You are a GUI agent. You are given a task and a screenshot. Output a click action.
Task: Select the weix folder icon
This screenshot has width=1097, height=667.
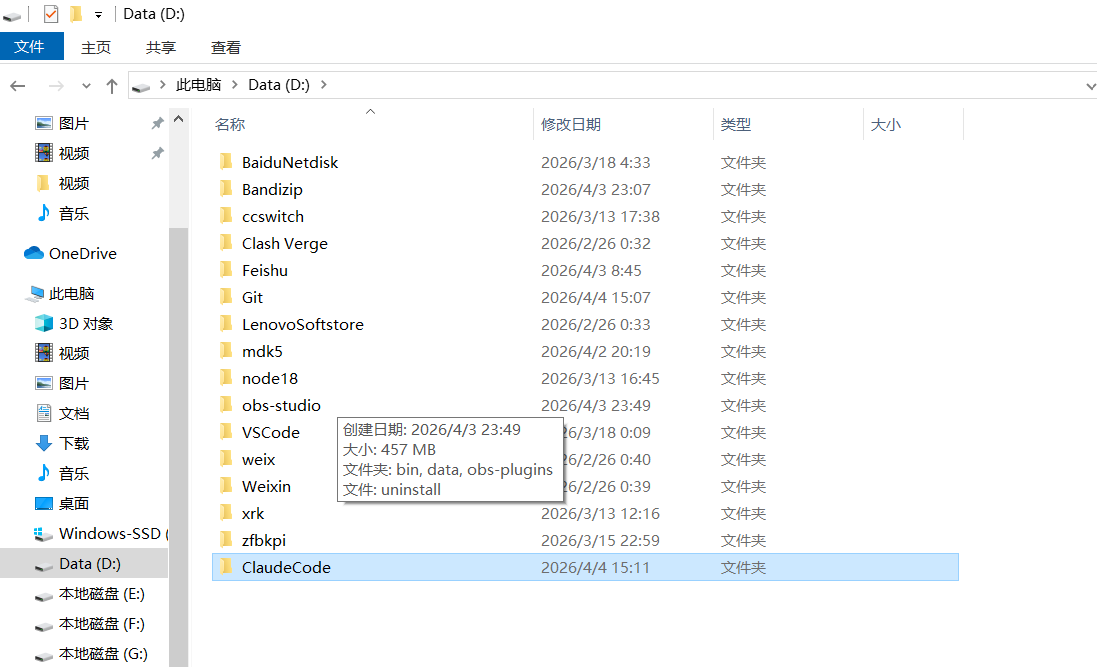point(226,459)
